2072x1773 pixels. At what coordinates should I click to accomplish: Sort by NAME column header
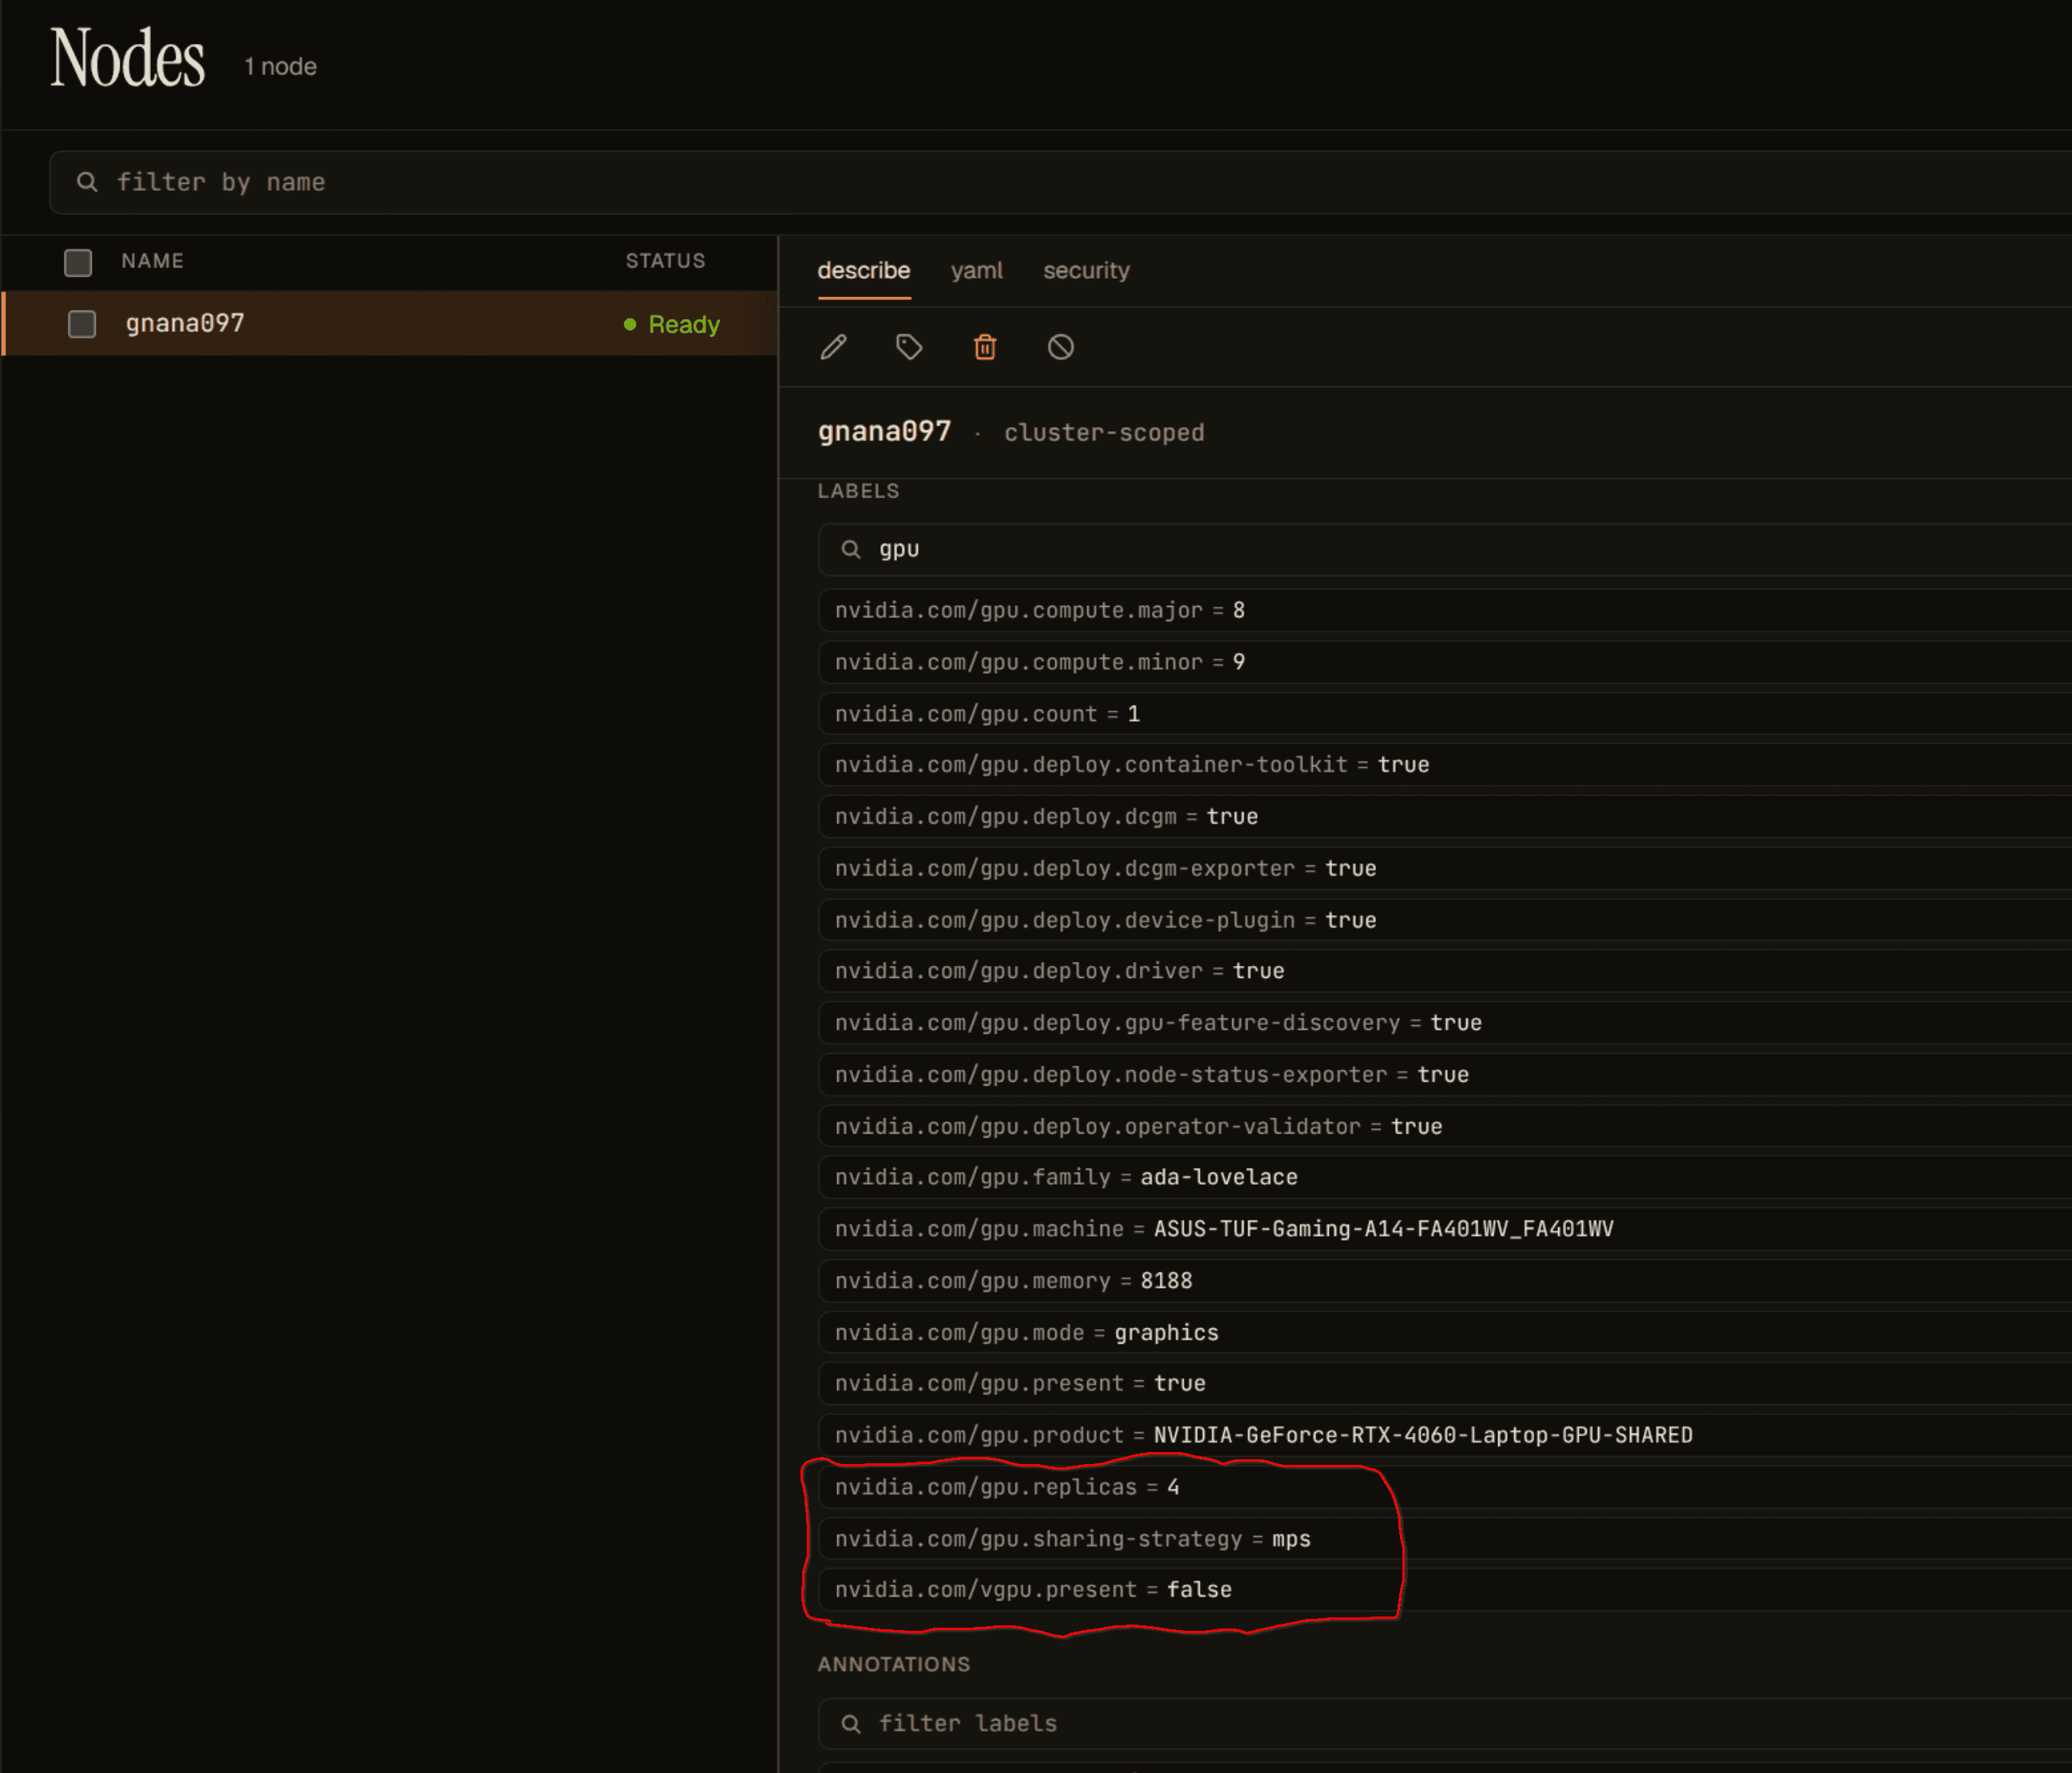pos(153,261)
